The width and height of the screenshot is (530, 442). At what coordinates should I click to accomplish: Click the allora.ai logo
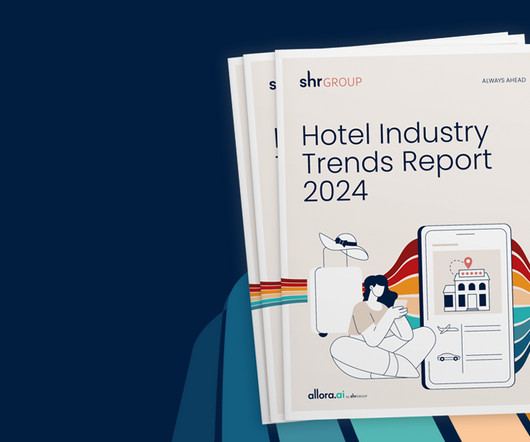click(x=337, y=395)
